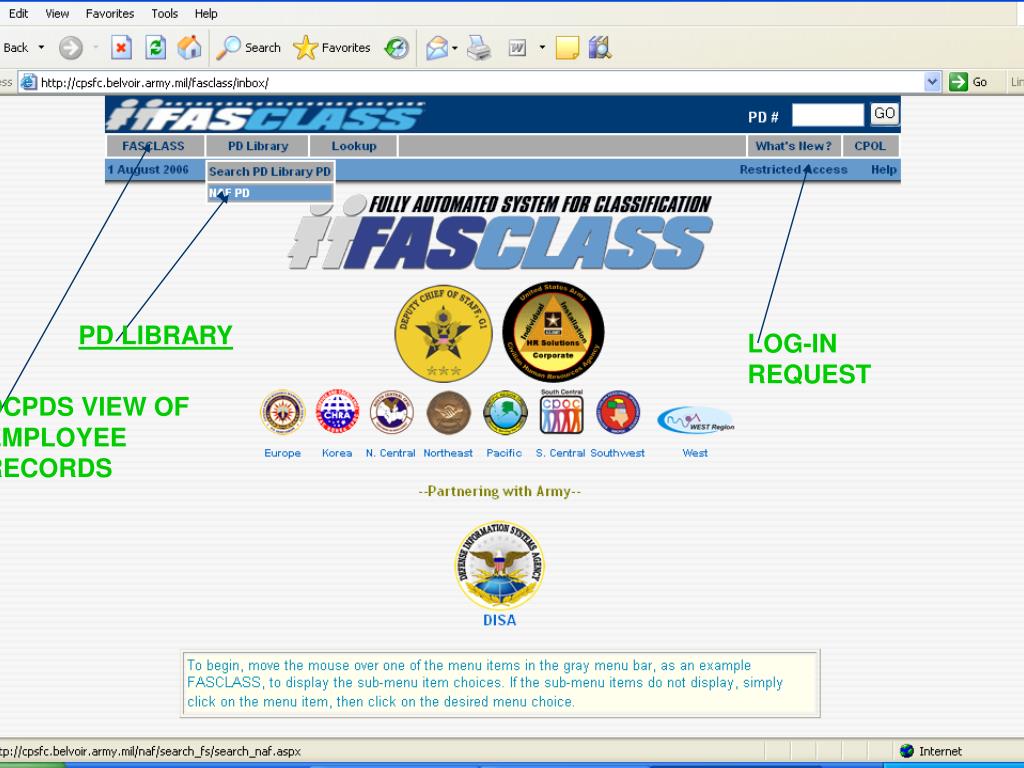Click the Restricted Access link
This screenshot has height=768, width=1024.
coord(793,170)
